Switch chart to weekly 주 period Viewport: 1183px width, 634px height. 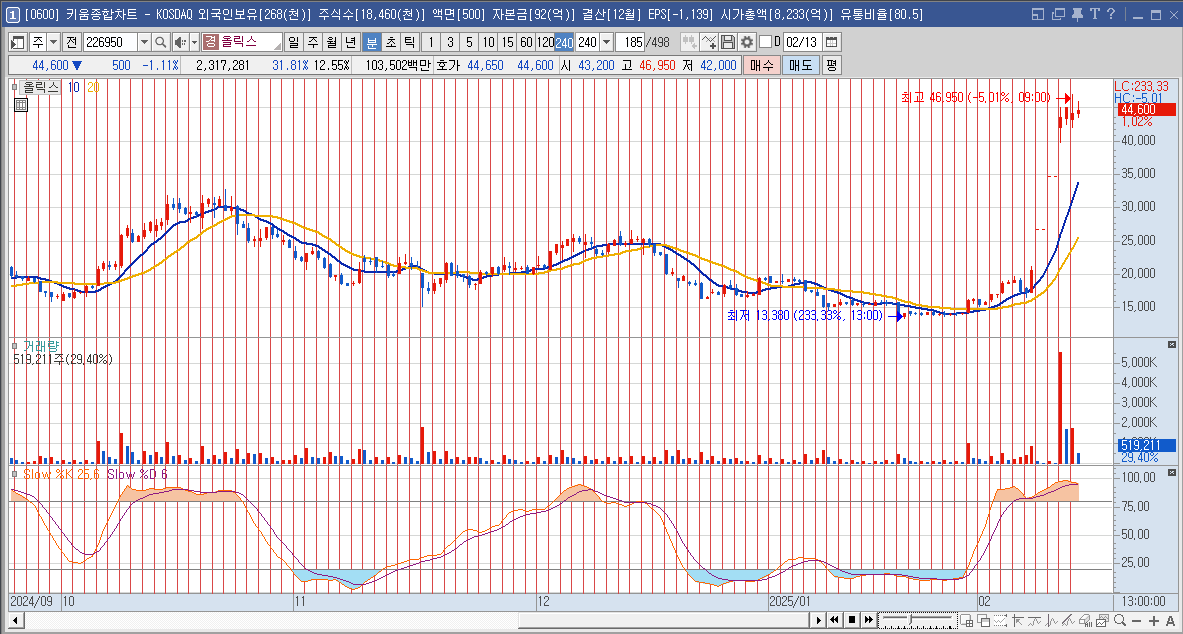312,42
